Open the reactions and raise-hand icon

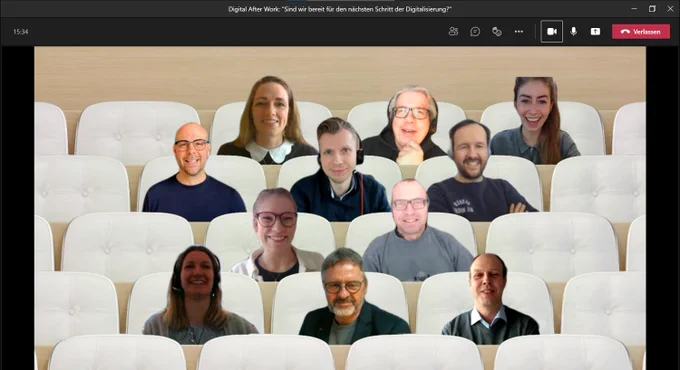tap(497, 31)
